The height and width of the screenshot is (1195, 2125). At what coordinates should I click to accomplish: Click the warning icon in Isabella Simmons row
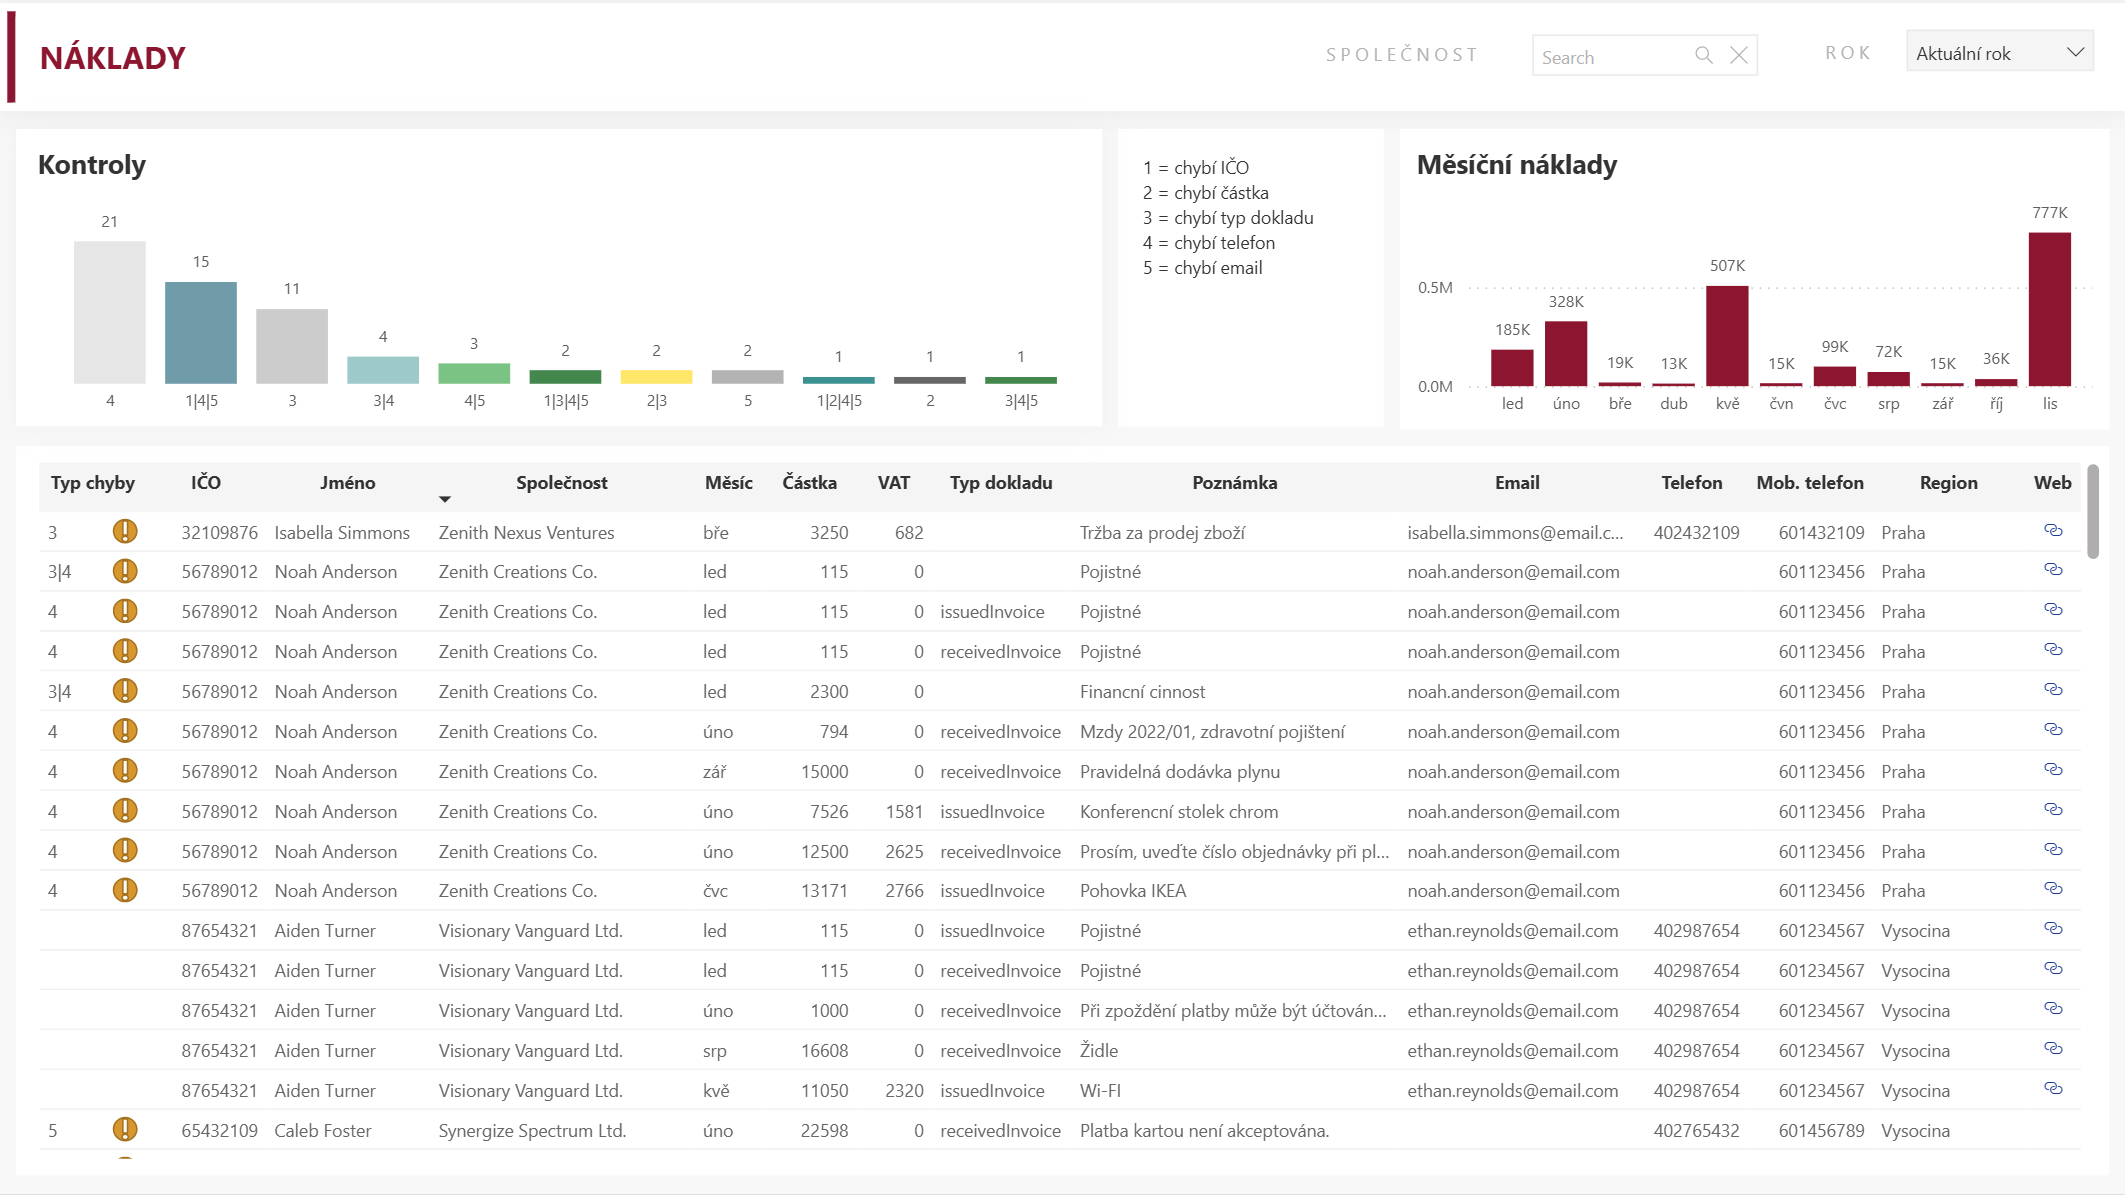click(126, 531)
